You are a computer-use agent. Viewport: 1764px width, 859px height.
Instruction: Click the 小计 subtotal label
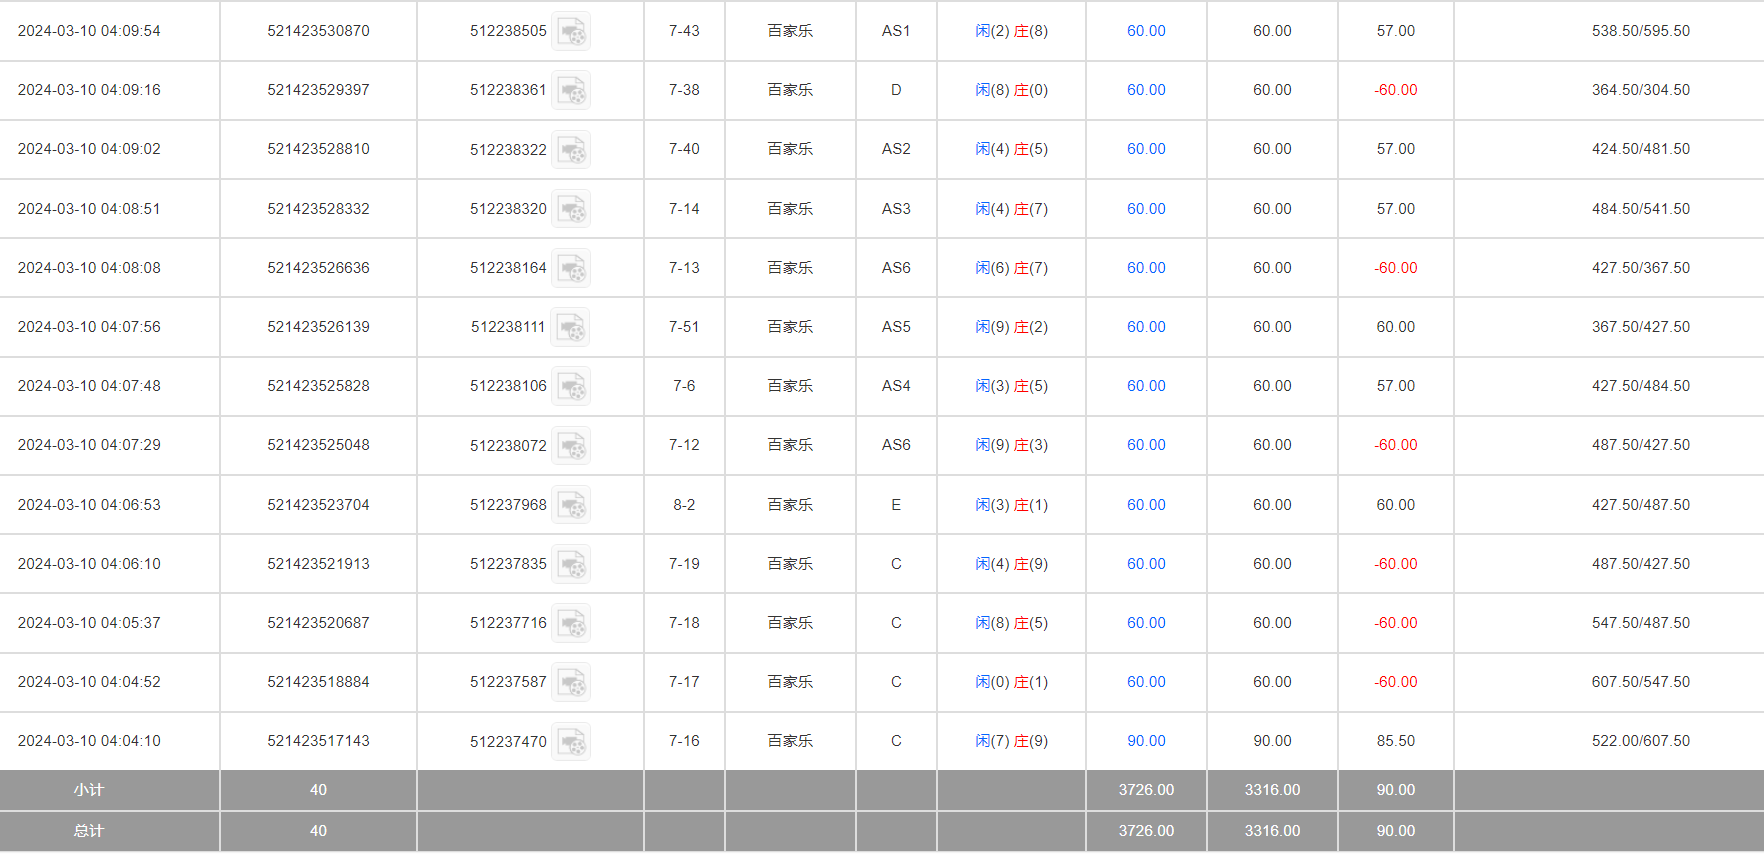88,790
